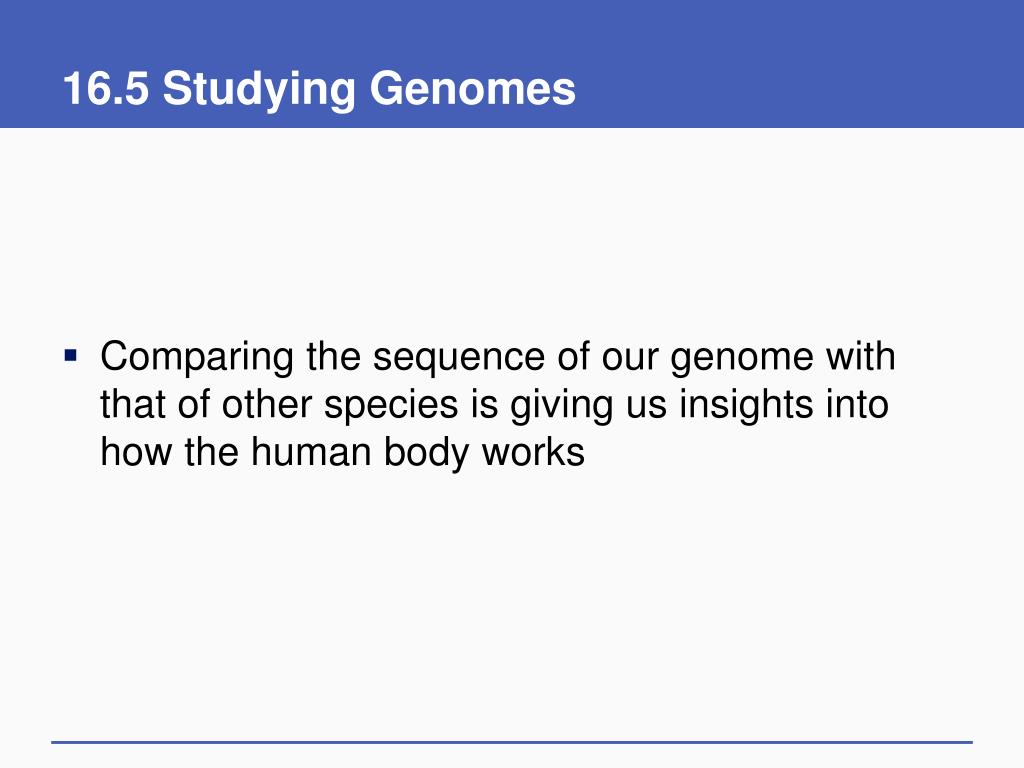Select the slide title '16.5 Studying Genomes'

coord(319,89)
